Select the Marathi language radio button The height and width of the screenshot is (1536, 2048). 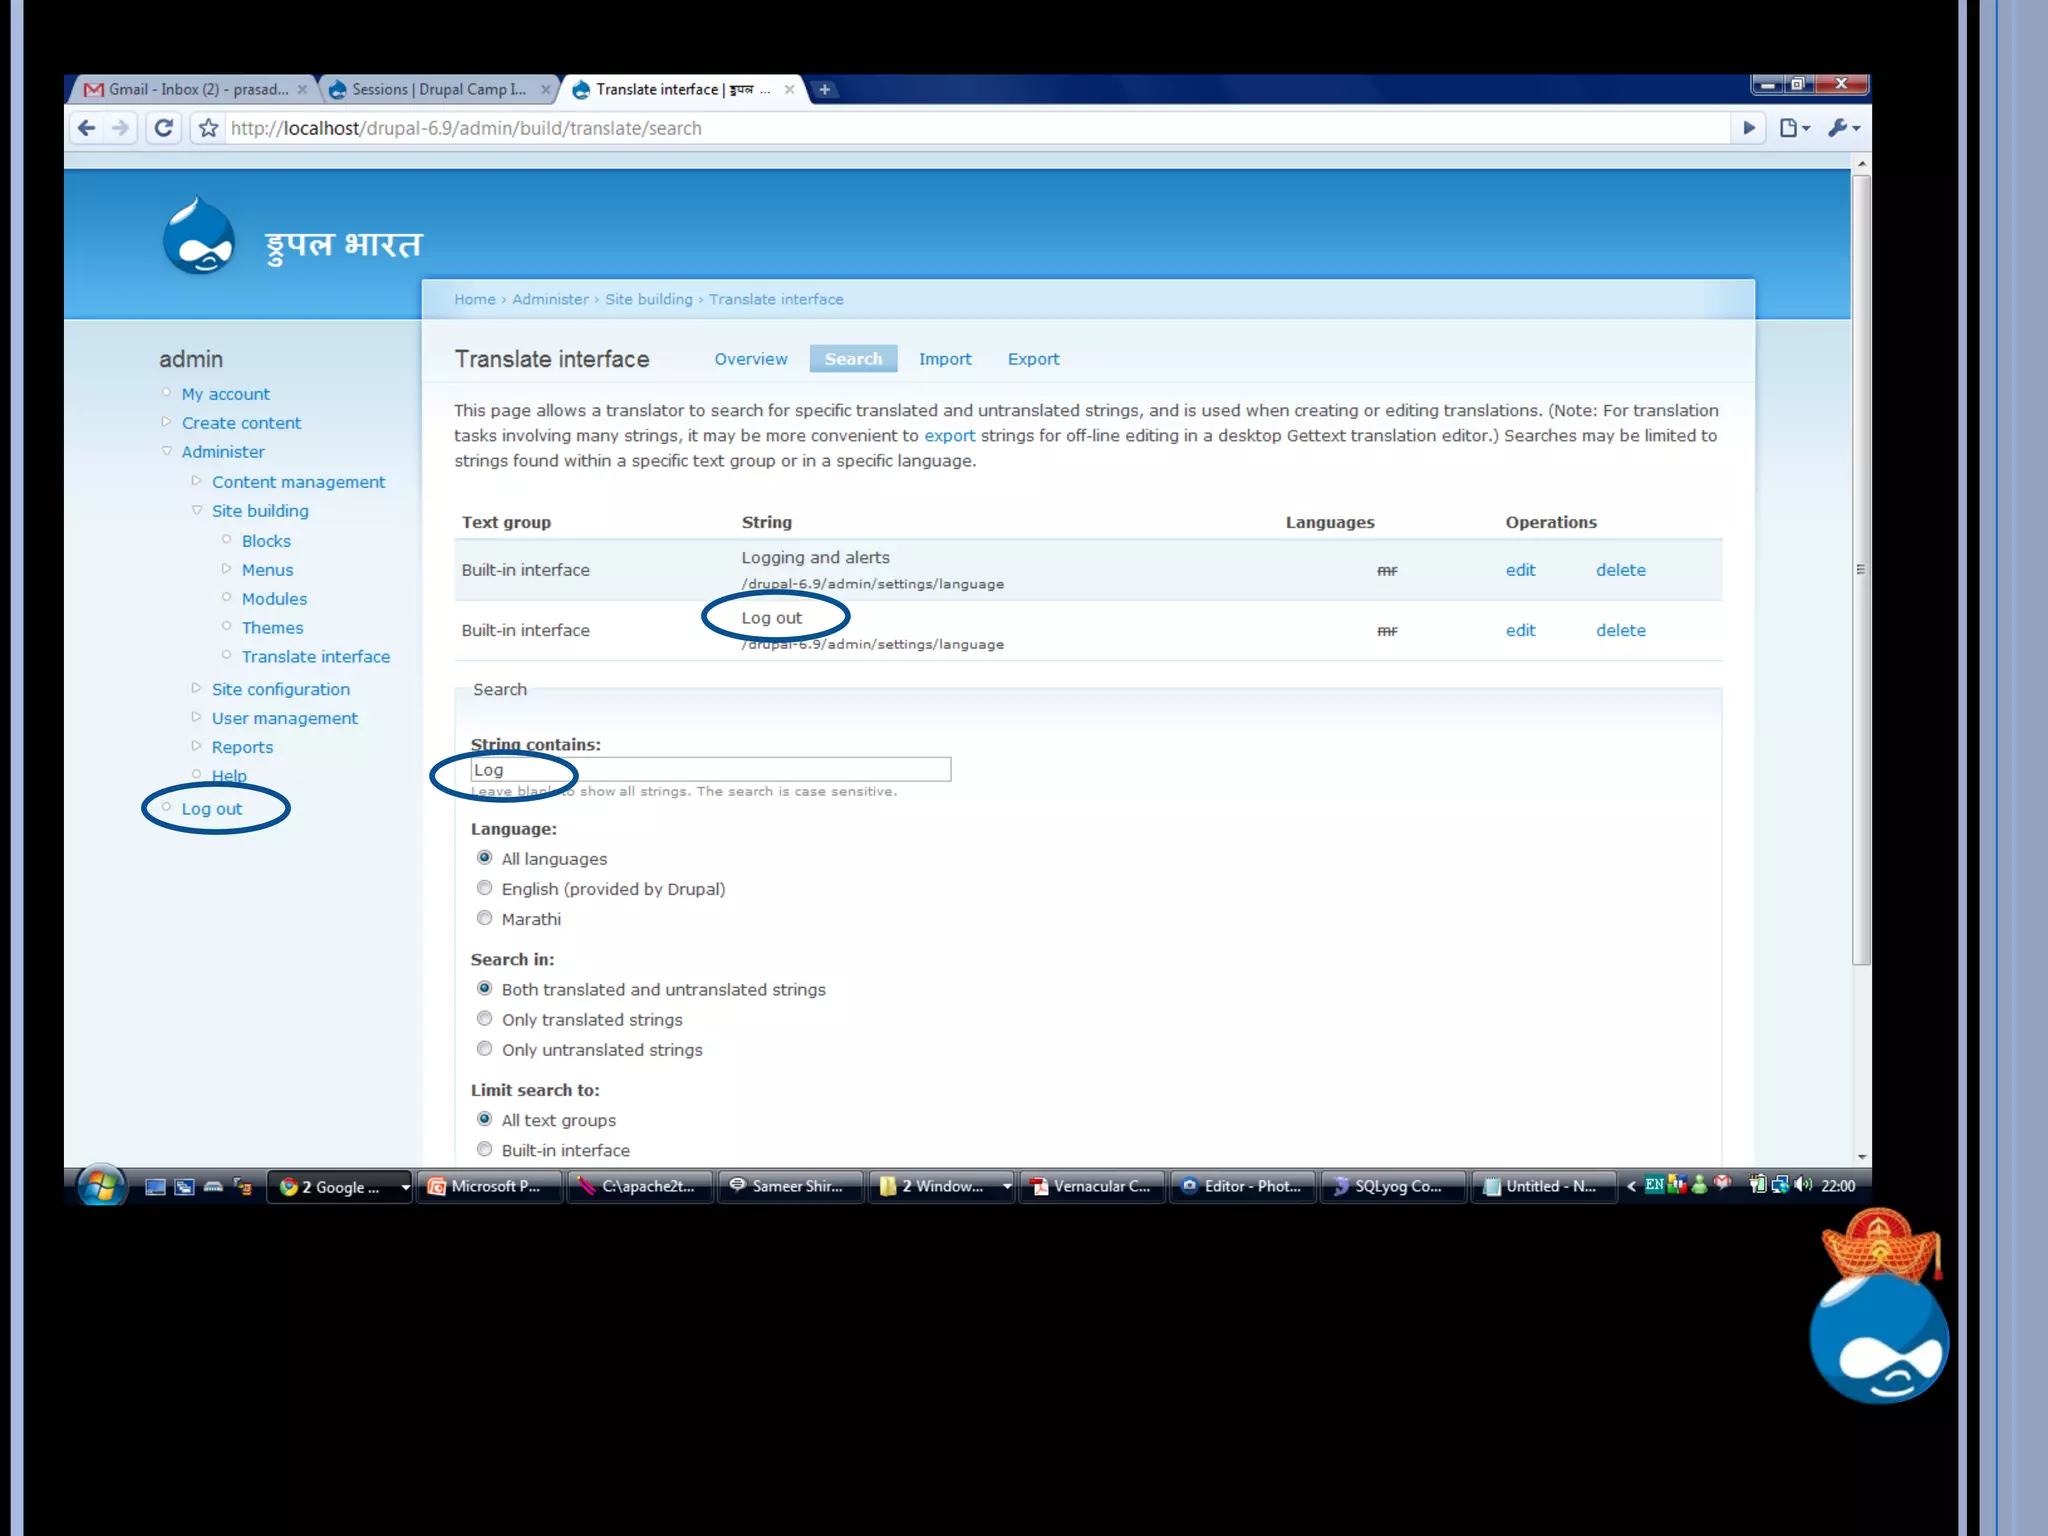[485, 918]
